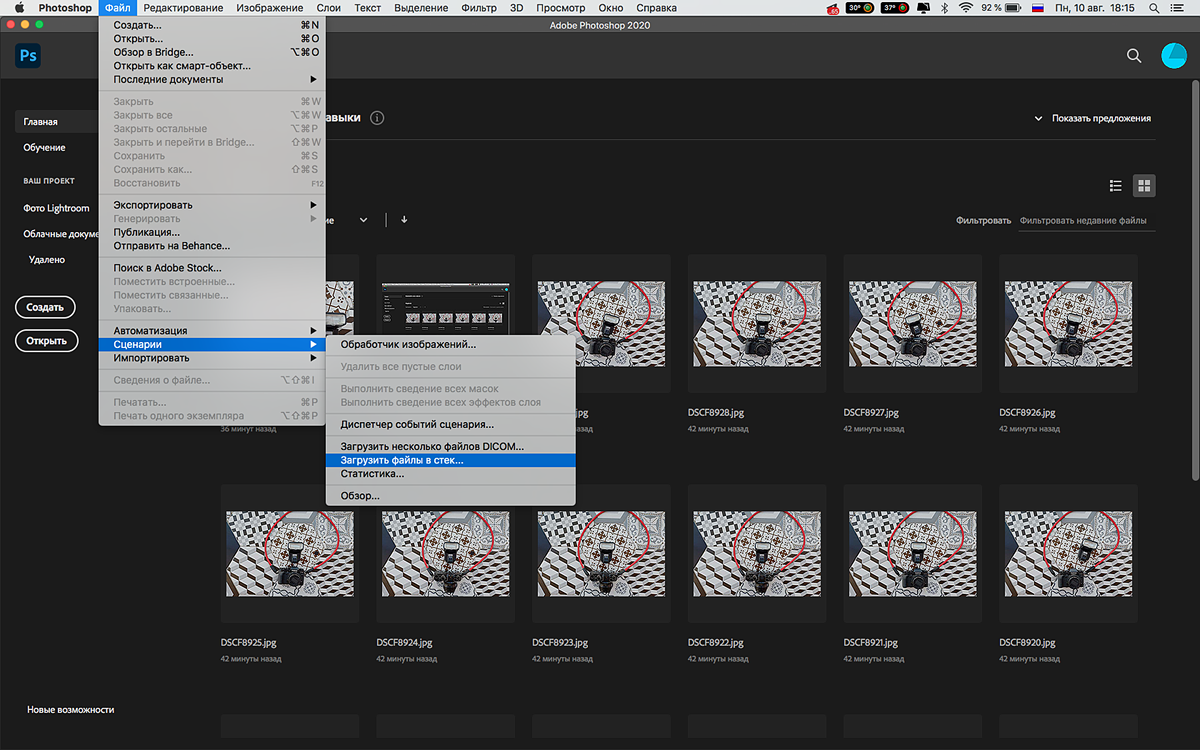Choose Открыть как смарт-объект...

tap(211, 66)
